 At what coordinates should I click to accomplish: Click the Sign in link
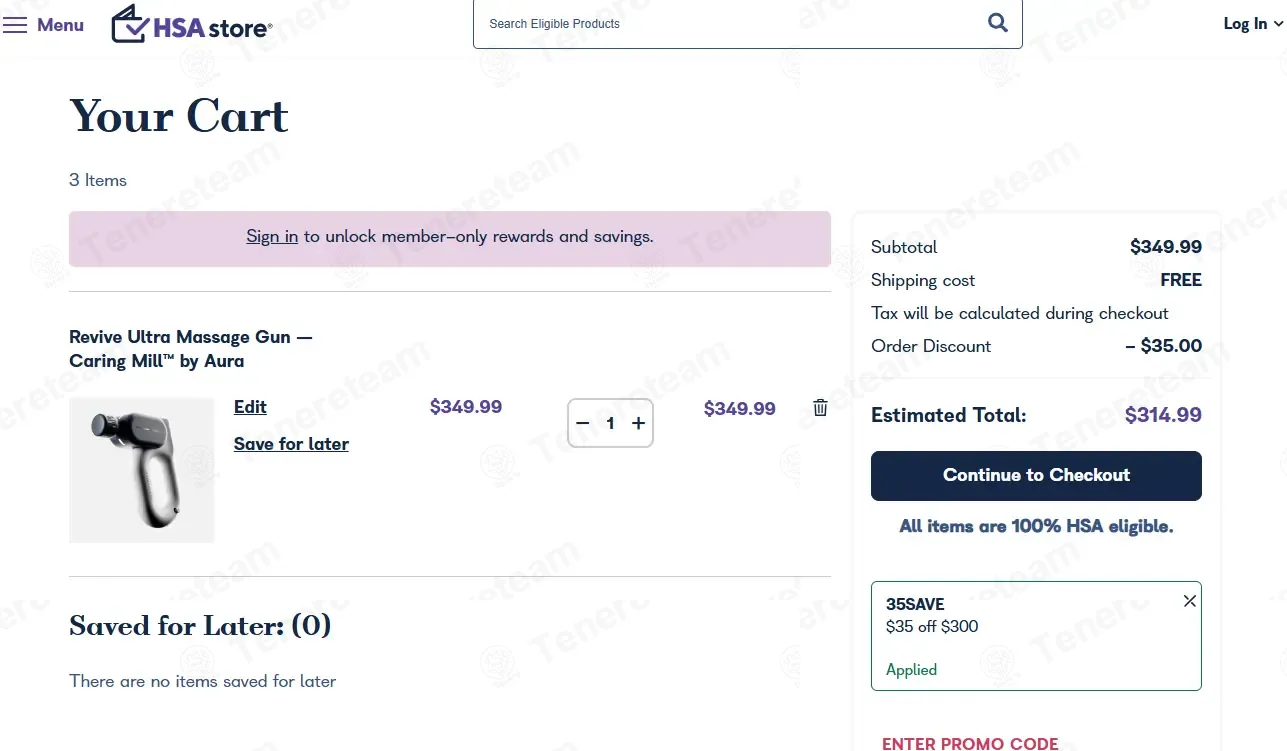pyautogui.click(x=272, y=237)
